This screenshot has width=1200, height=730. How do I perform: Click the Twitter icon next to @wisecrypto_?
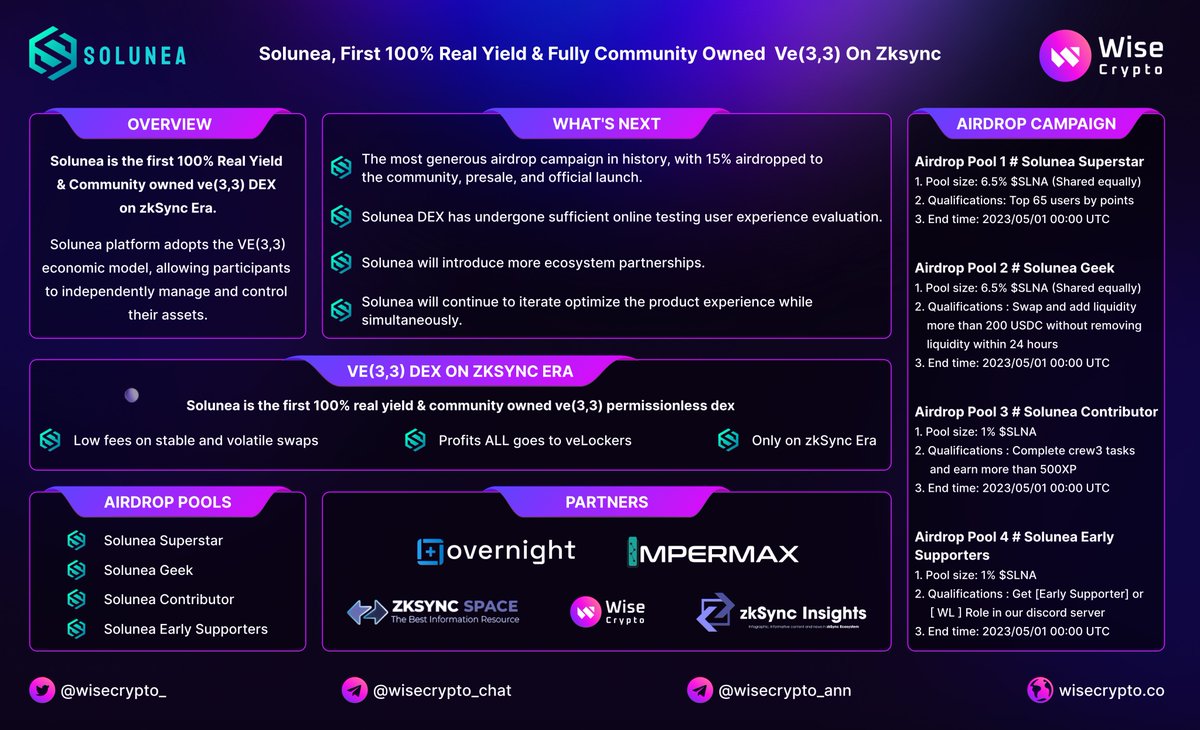point(43,690)
